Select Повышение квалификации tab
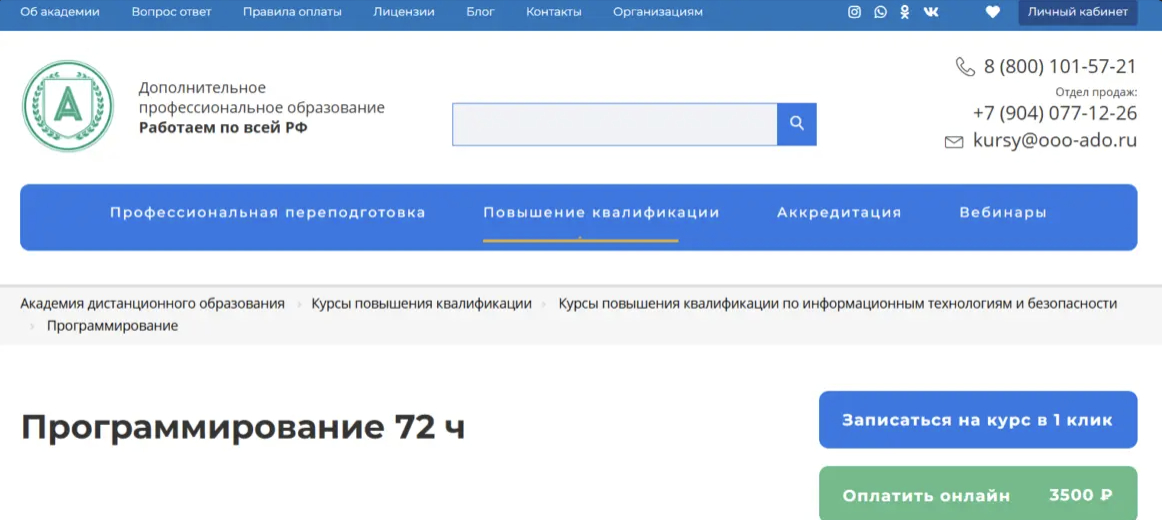1162x520 pixels. 601,213
